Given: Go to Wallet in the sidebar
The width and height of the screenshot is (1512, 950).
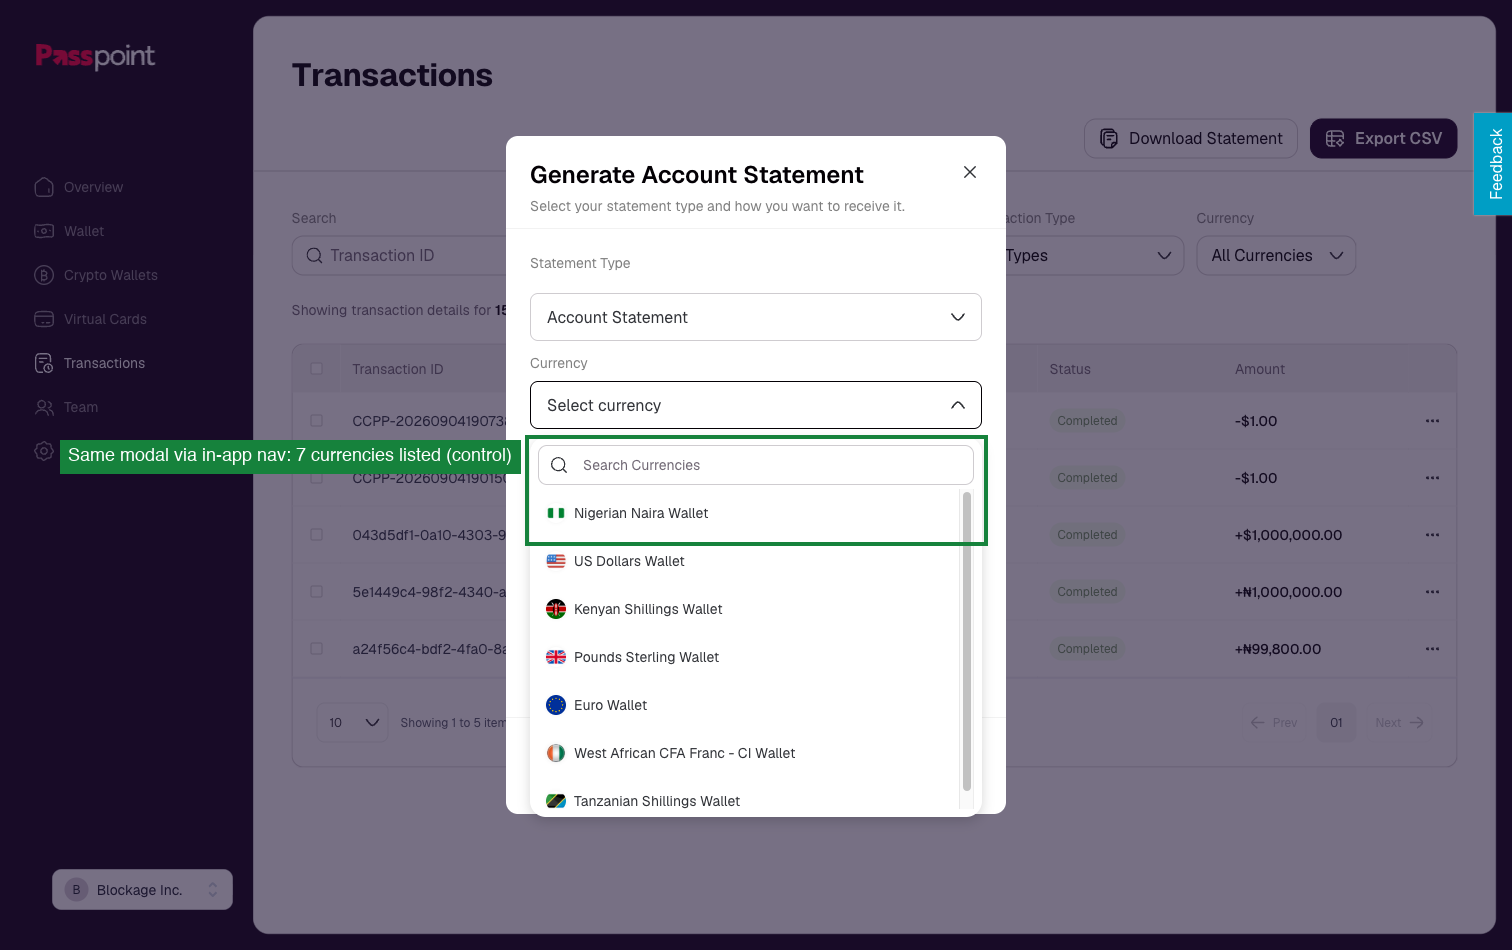Looking at the screenshot, I should 84,231.
